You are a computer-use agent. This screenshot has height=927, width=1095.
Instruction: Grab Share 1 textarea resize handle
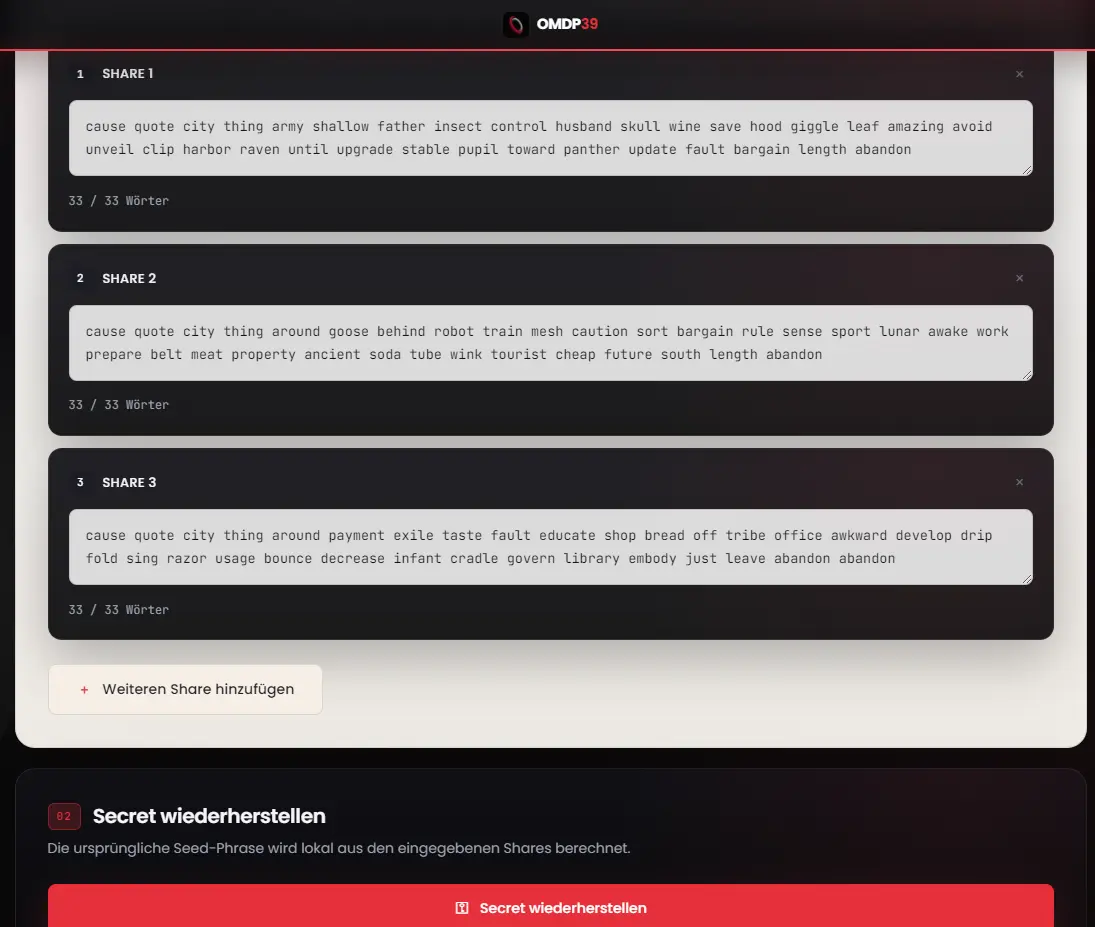click(x=1027, y=170)
